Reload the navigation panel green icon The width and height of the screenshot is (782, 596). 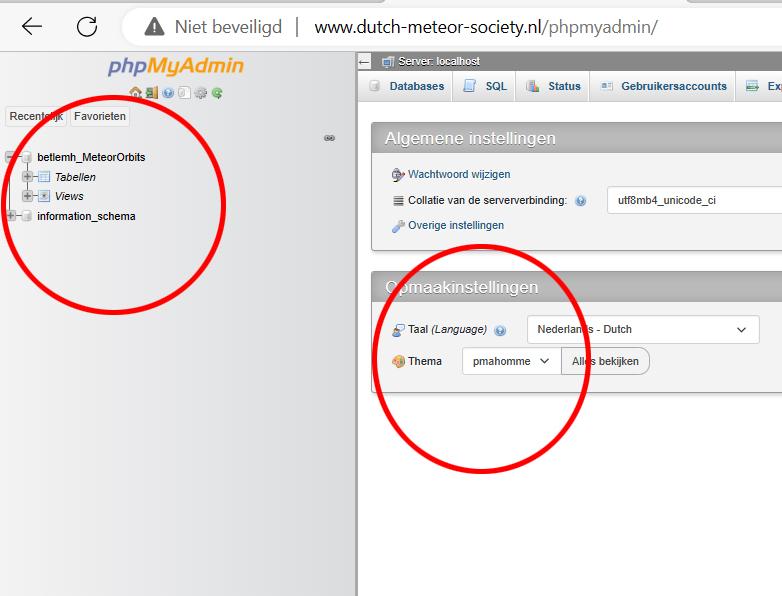point(217,92)
